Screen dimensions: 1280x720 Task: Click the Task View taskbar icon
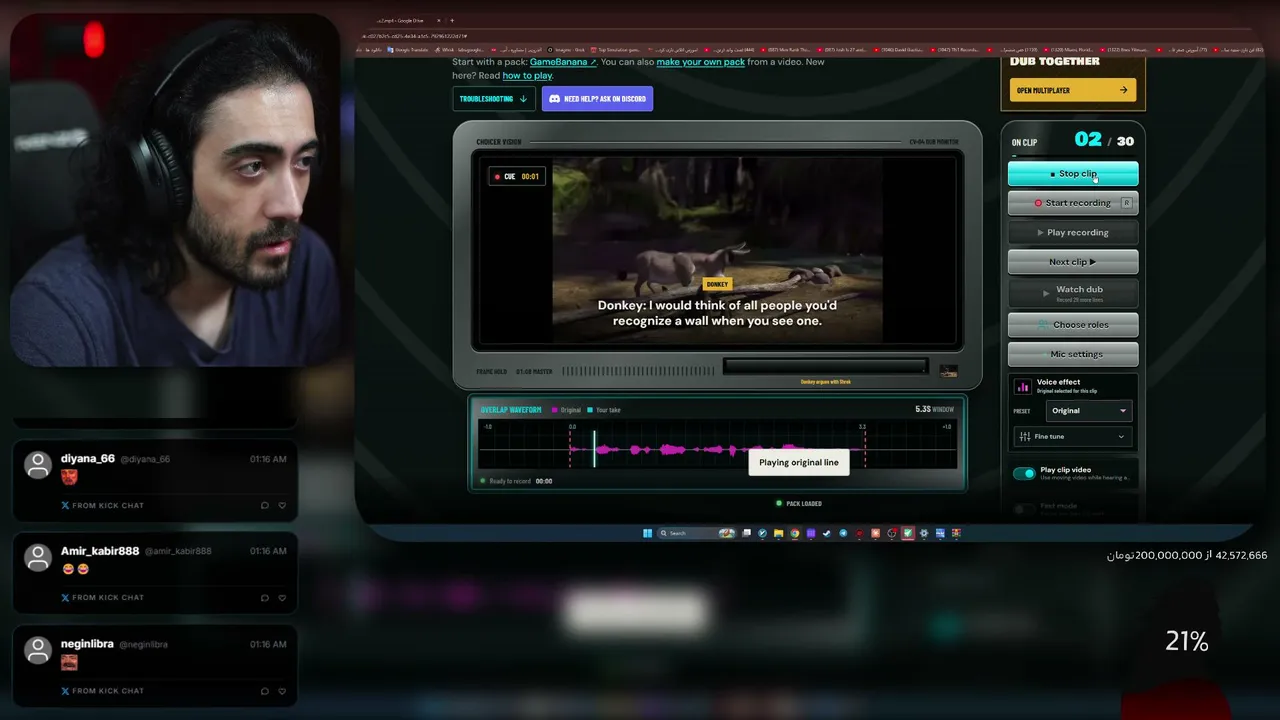746,533
